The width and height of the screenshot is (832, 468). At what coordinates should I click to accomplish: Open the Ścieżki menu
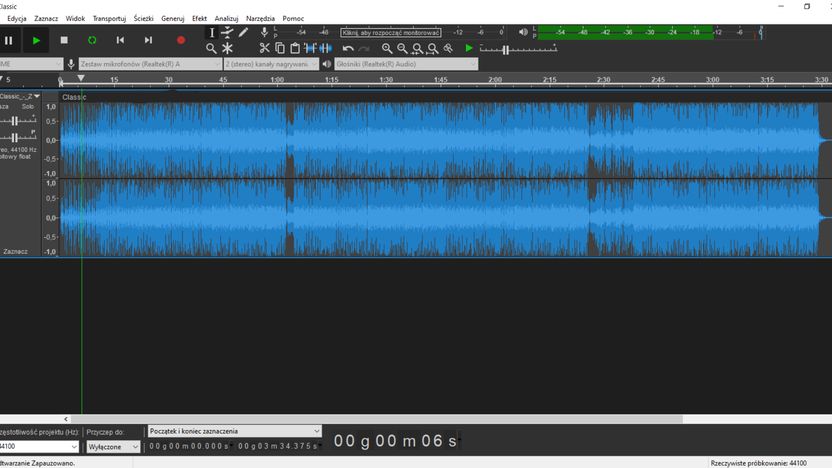[x=143, y=19]
